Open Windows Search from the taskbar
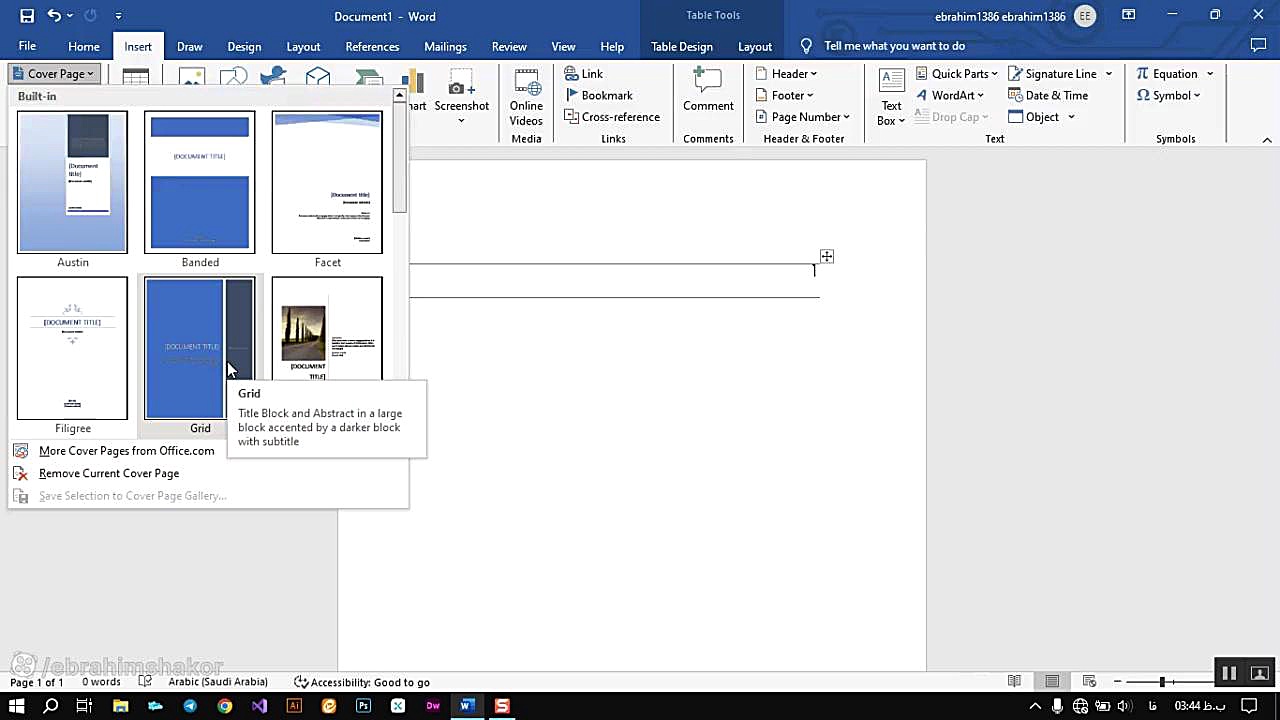The width and height of the screenshot is (1280, 720). pyautogui.click(x=51, y=706)
